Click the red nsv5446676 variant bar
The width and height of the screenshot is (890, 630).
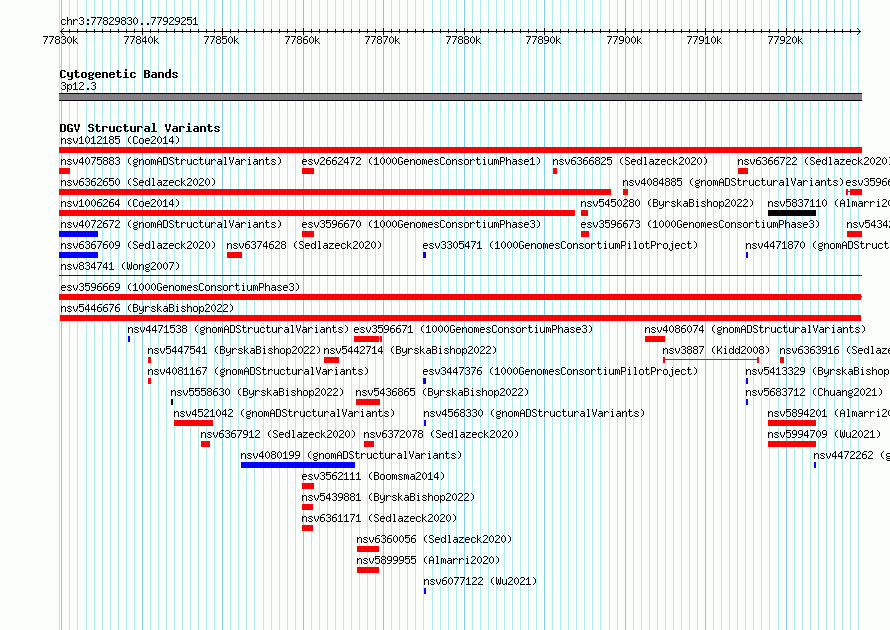coord(460,318)
